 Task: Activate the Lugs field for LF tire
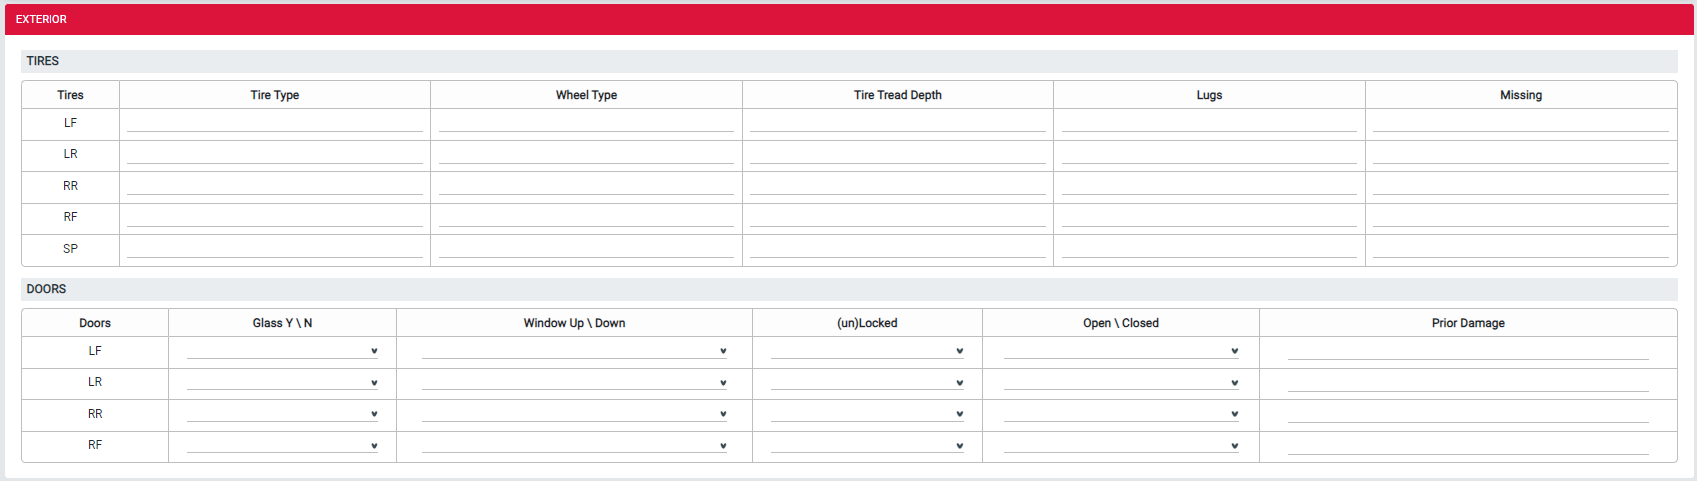point(1209,123)
